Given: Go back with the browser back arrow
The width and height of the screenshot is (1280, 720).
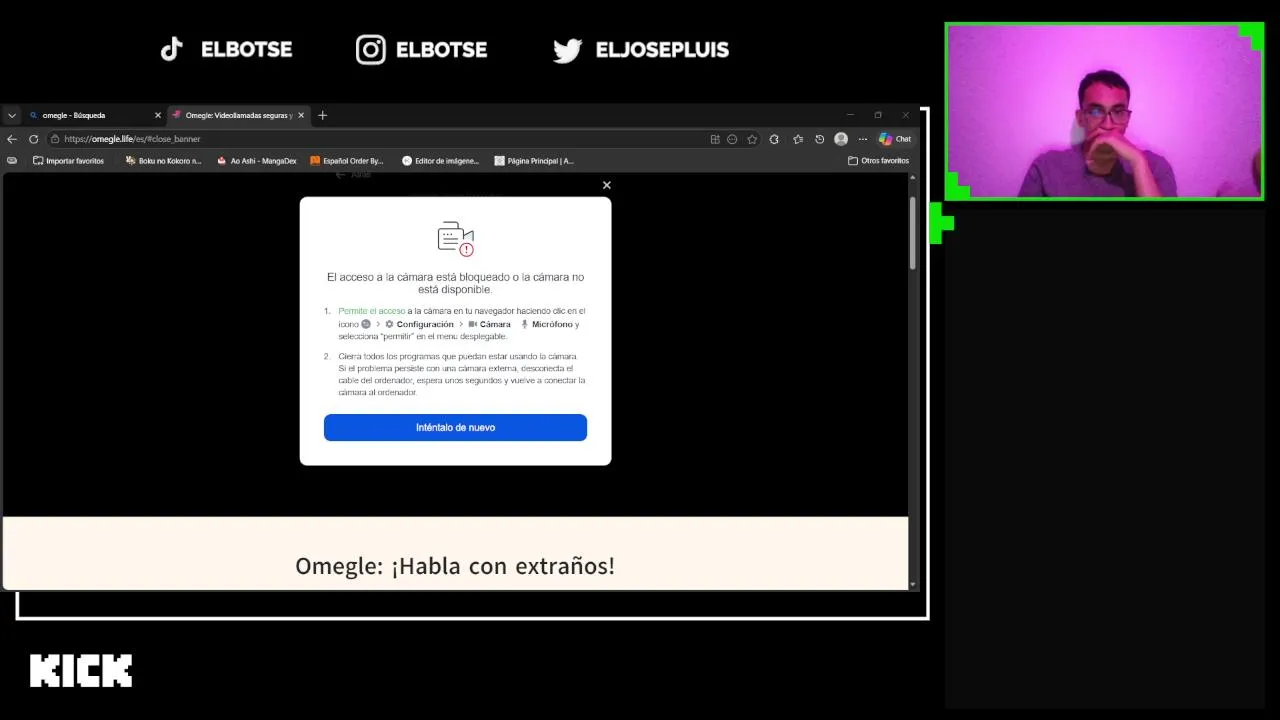Looking at the screenshot, I should tap(12, 139).
